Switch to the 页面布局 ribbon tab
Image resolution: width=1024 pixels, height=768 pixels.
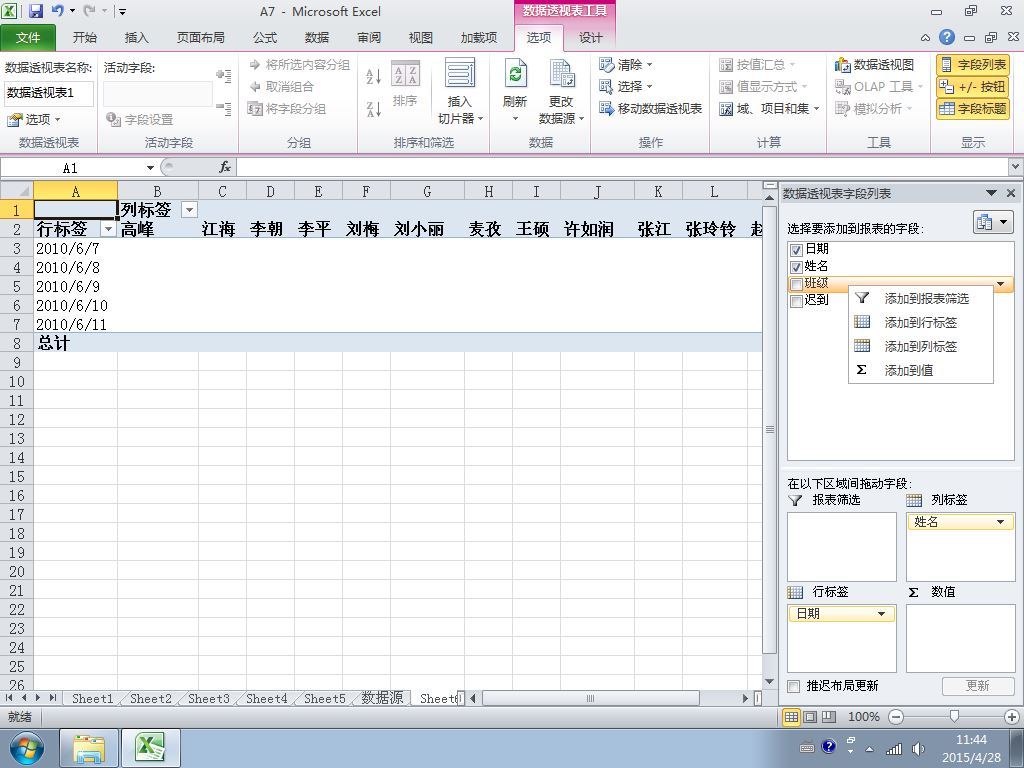pyautogui.click(x=200, y=38)
